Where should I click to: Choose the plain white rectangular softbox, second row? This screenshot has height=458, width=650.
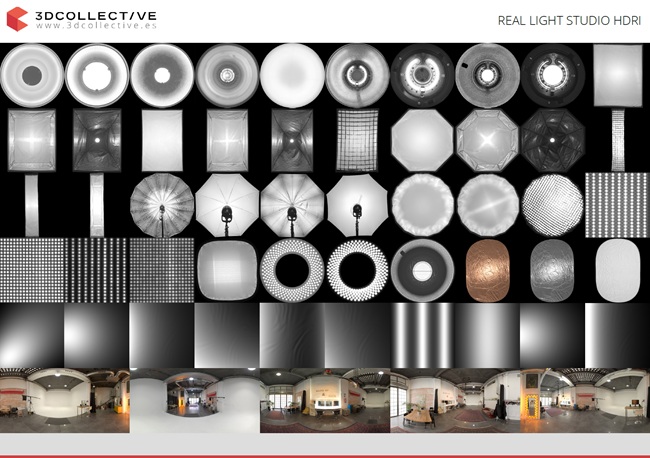point(162,140)
